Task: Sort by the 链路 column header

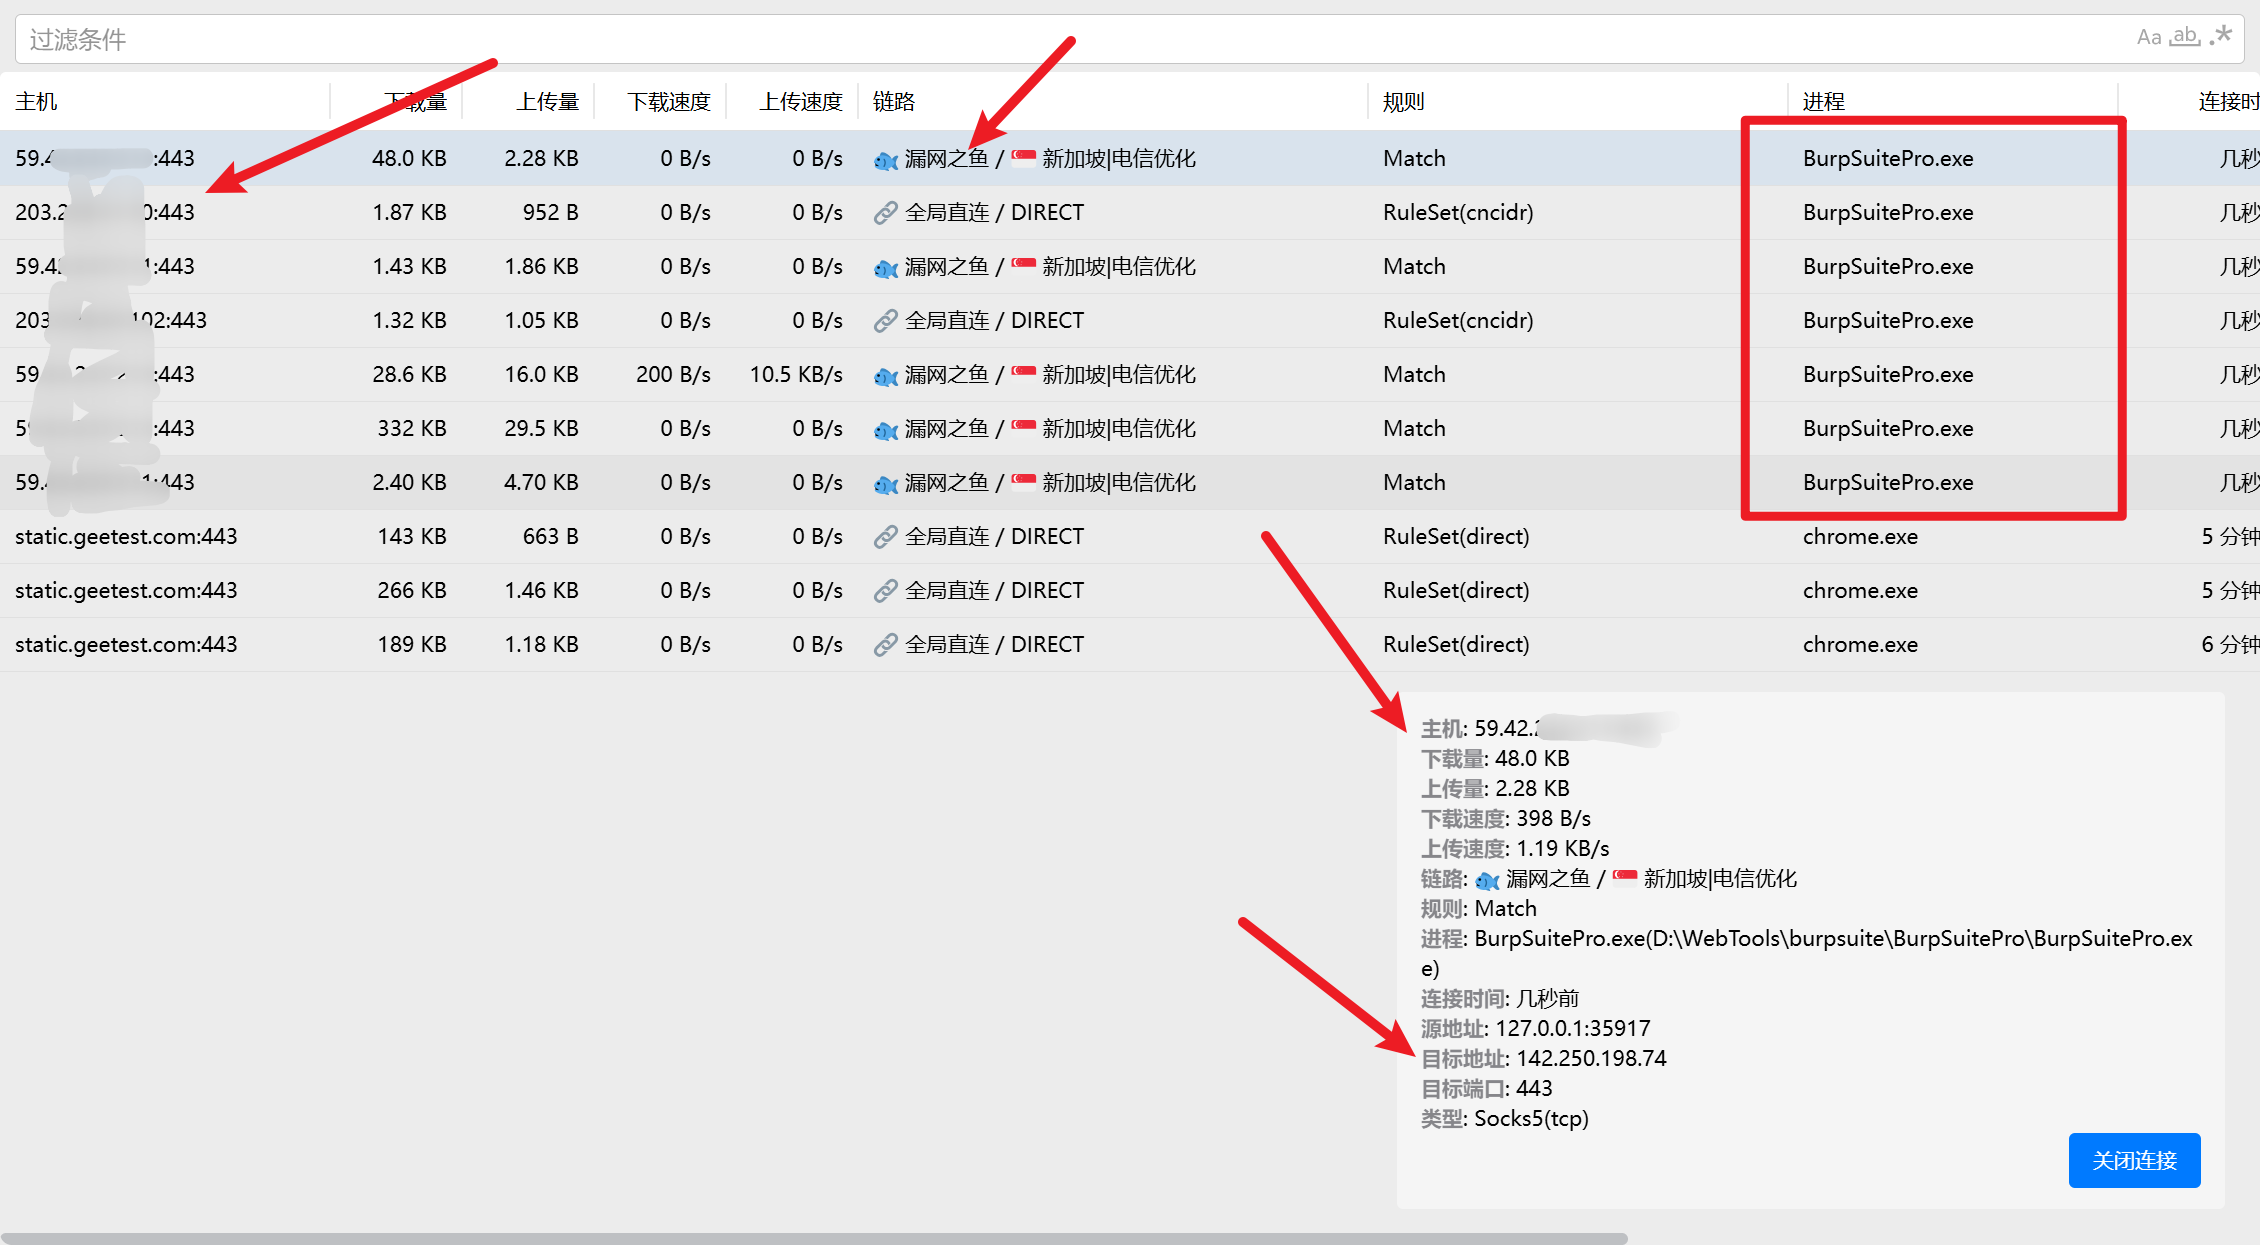Action: tap(894, 101)
